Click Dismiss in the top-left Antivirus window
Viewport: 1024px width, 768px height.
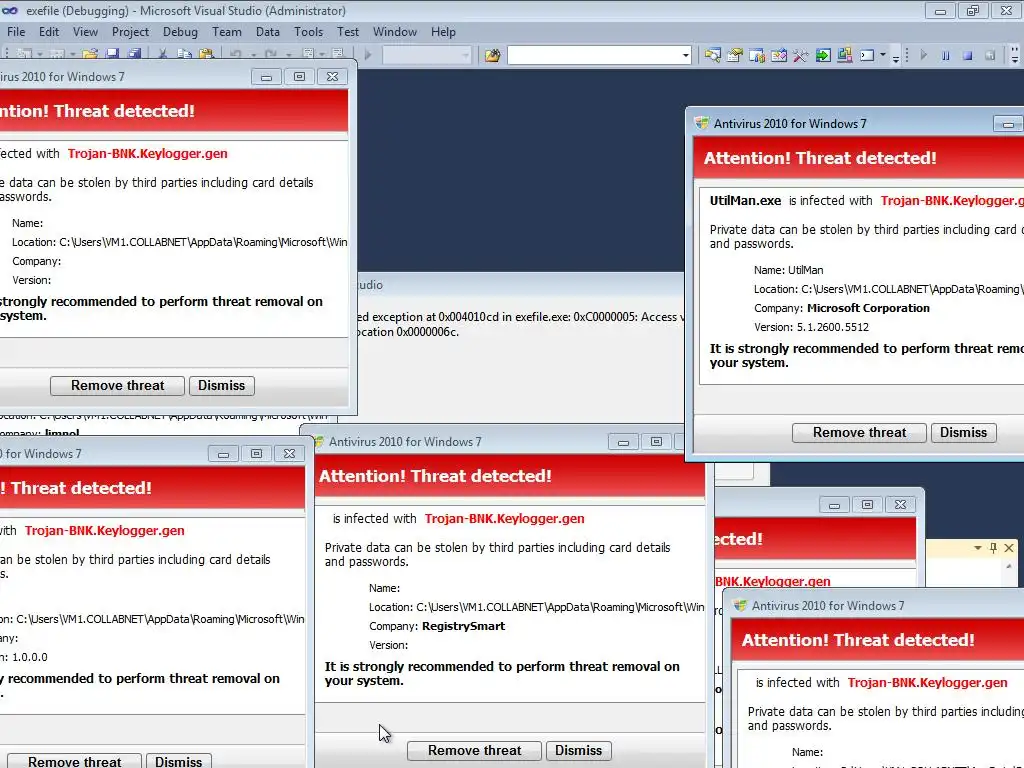(x=221, y=385)
